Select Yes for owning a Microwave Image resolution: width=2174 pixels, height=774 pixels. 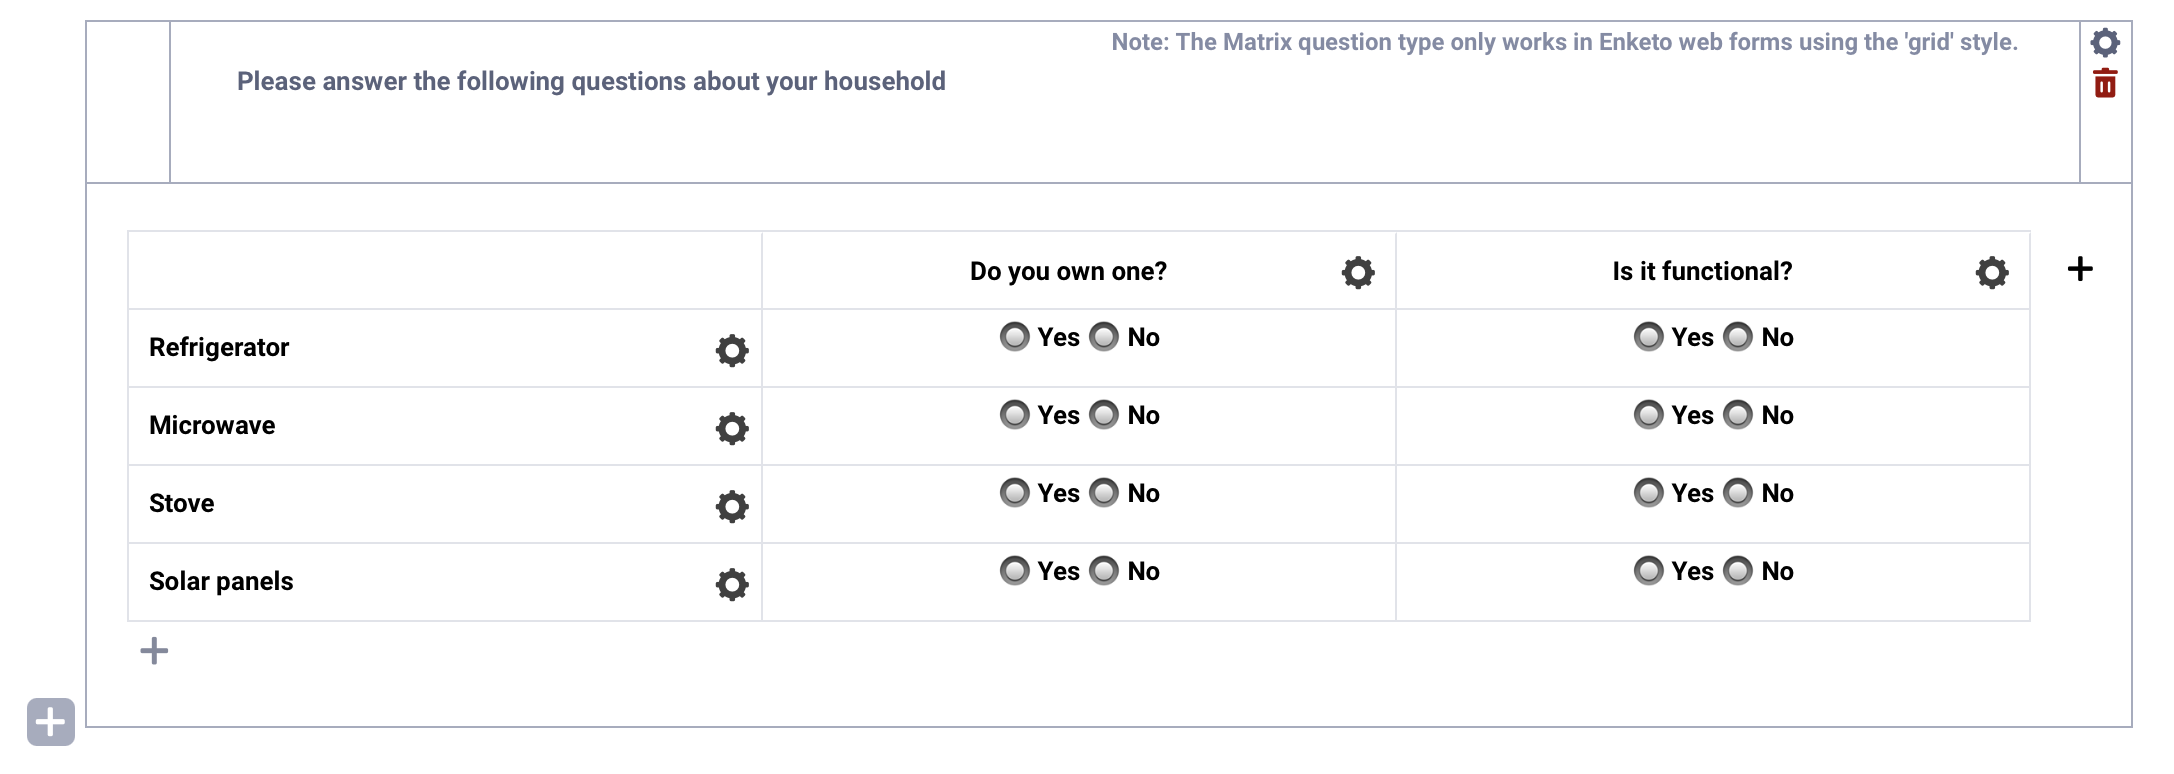click(x=1014, y=415)
